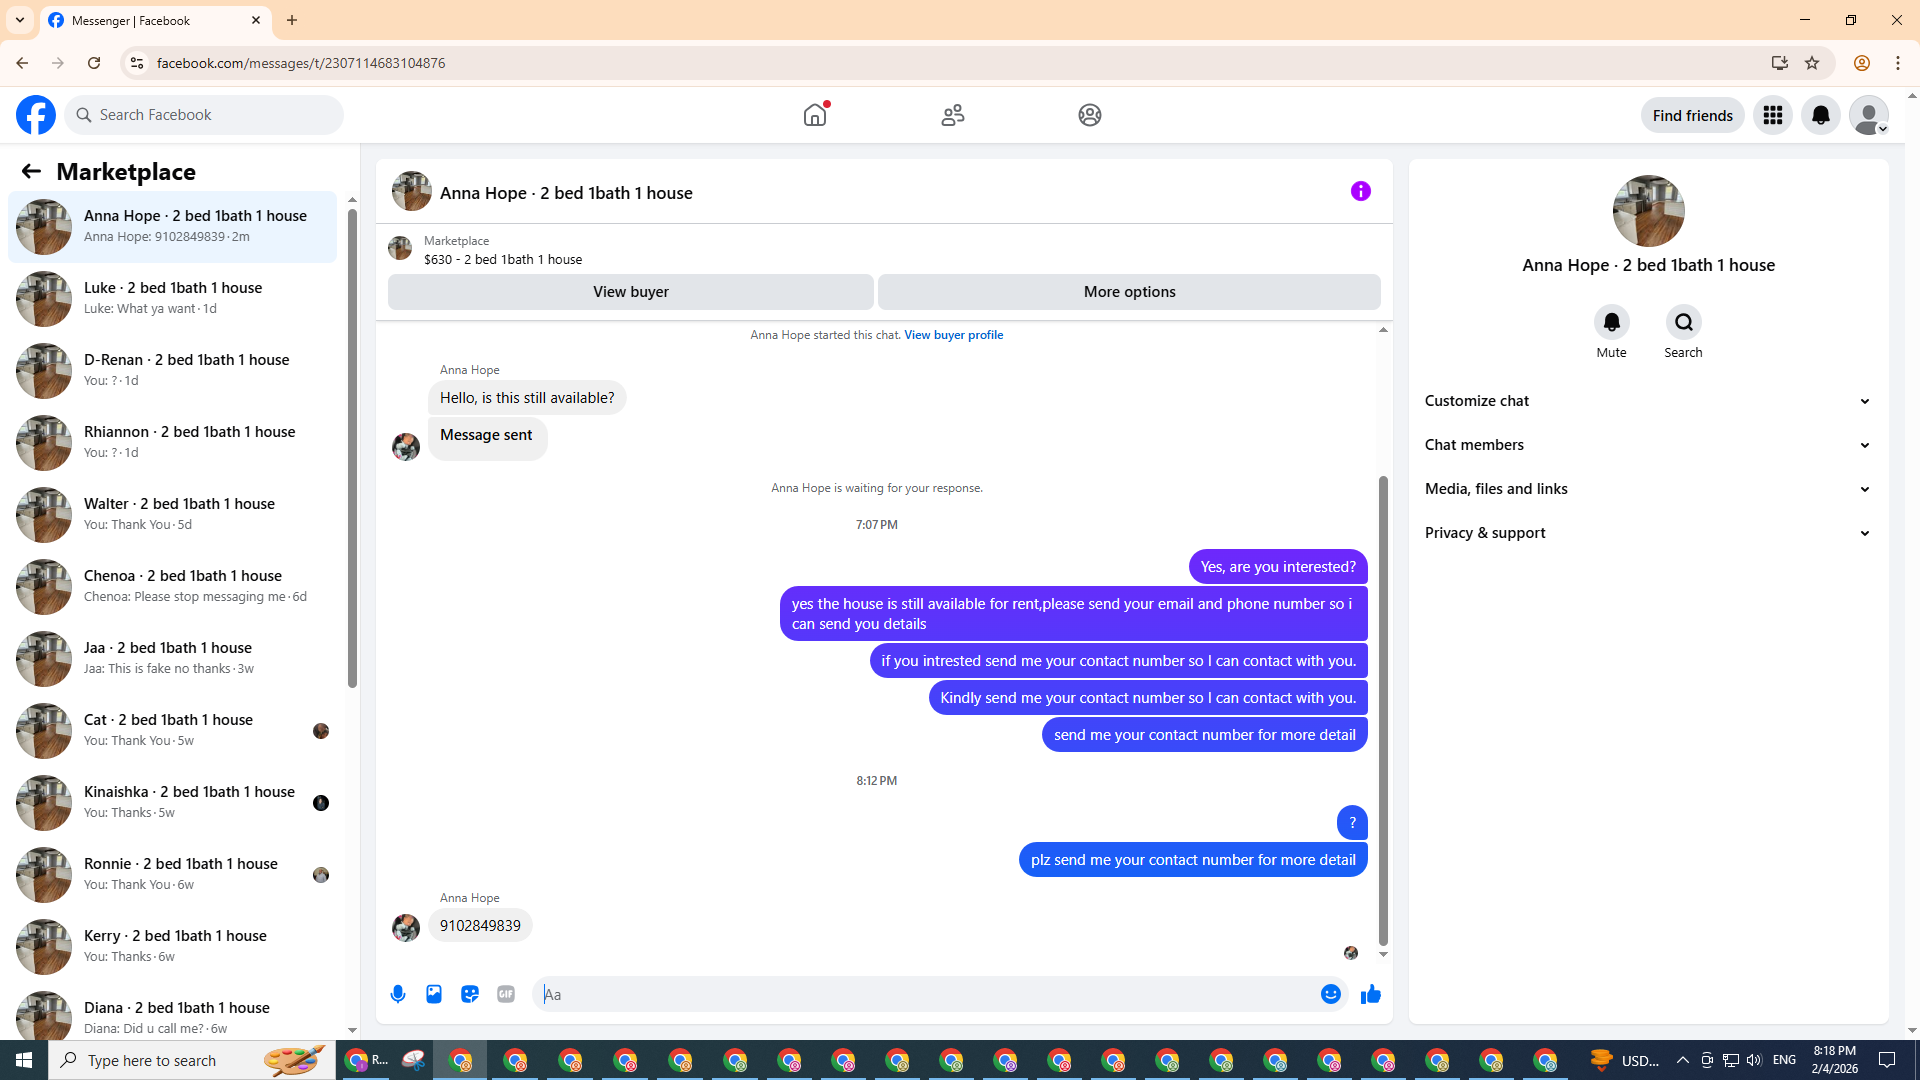The image size is (1920, 1080).
Task: Open the notifications bell
Action: 1820,115
